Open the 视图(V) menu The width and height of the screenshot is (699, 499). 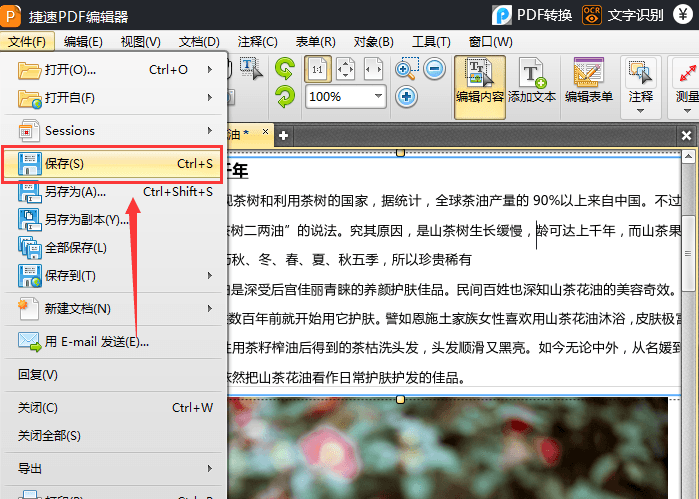[140, 41]
